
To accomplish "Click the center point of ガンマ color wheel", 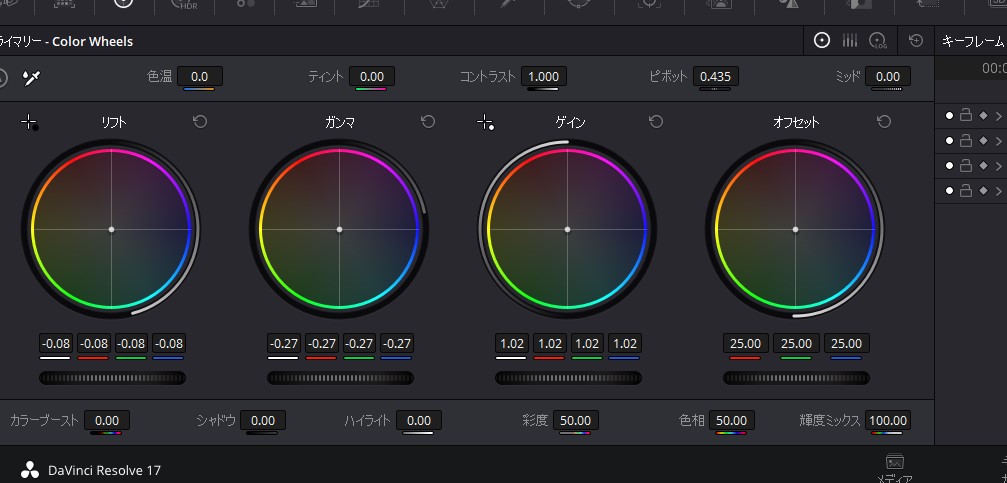I will [340, 229].
